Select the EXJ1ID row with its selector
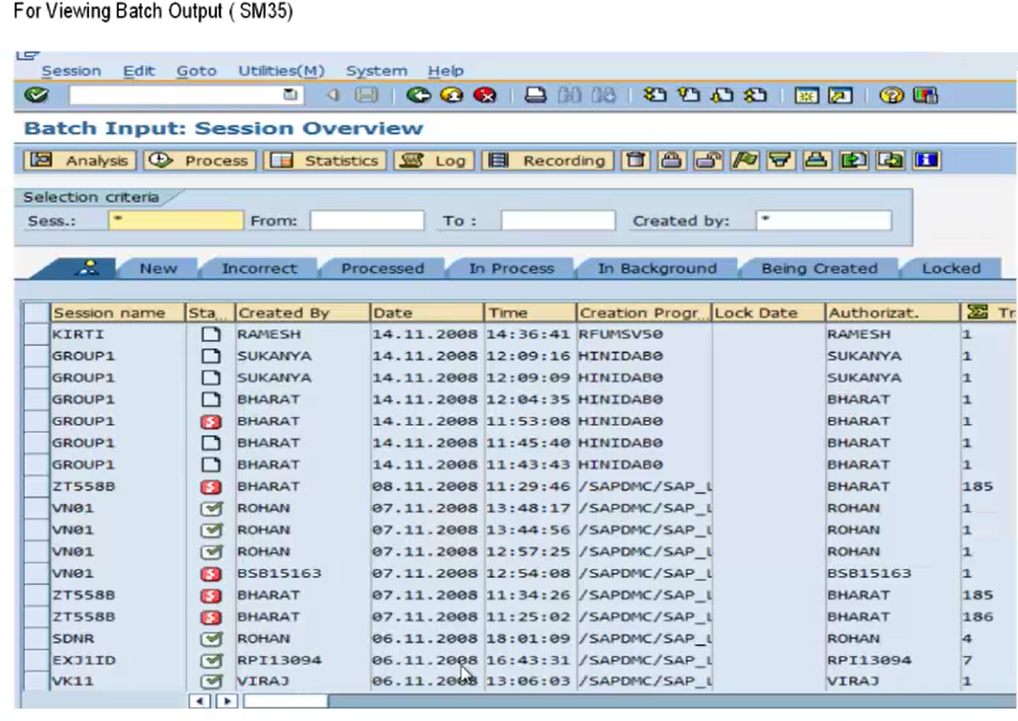Viewport: 1018px width, 721px height. [x=36, y=661]
